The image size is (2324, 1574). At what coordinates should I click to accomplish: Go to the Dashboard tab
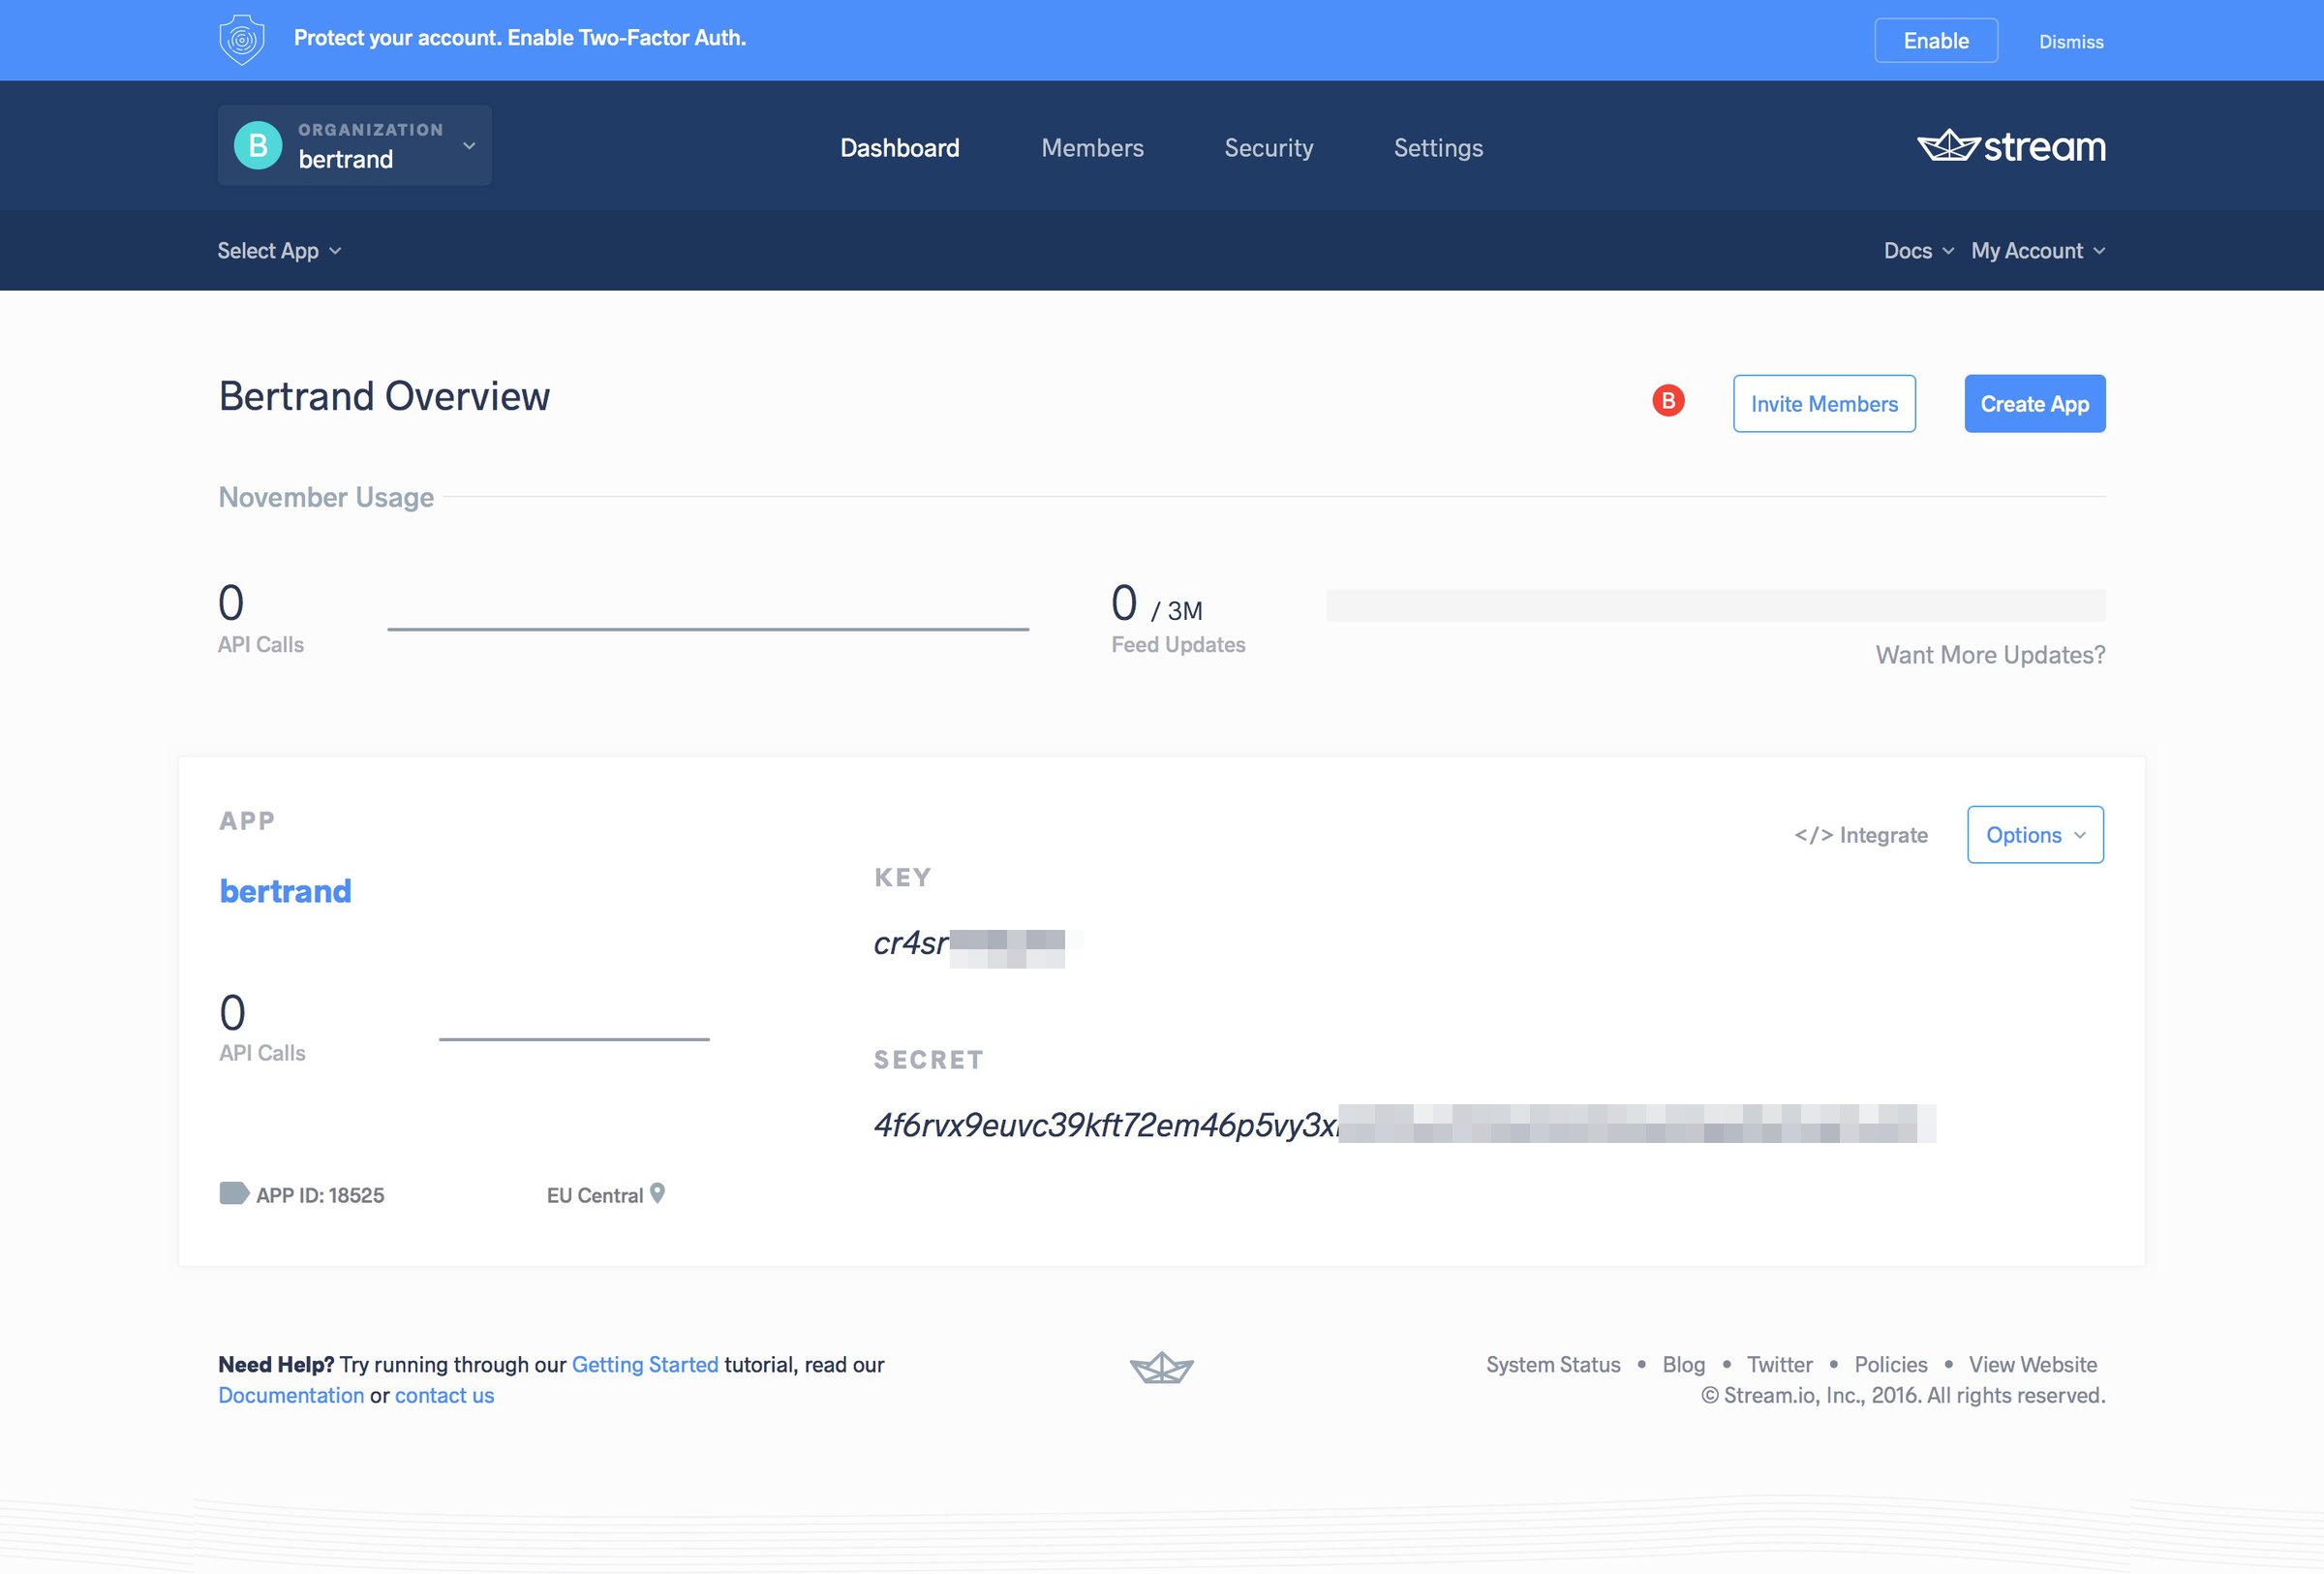[x=900, y=148]
